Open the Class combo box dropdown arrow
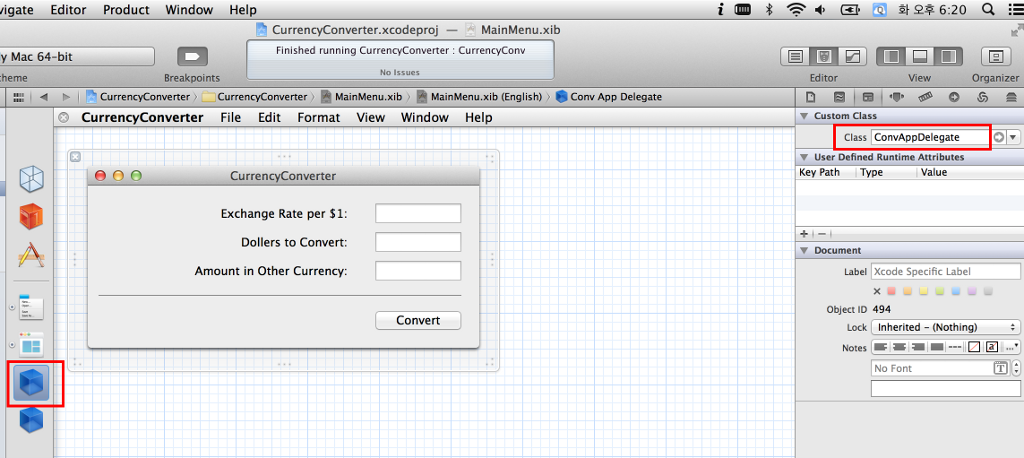 (1013, 137)
